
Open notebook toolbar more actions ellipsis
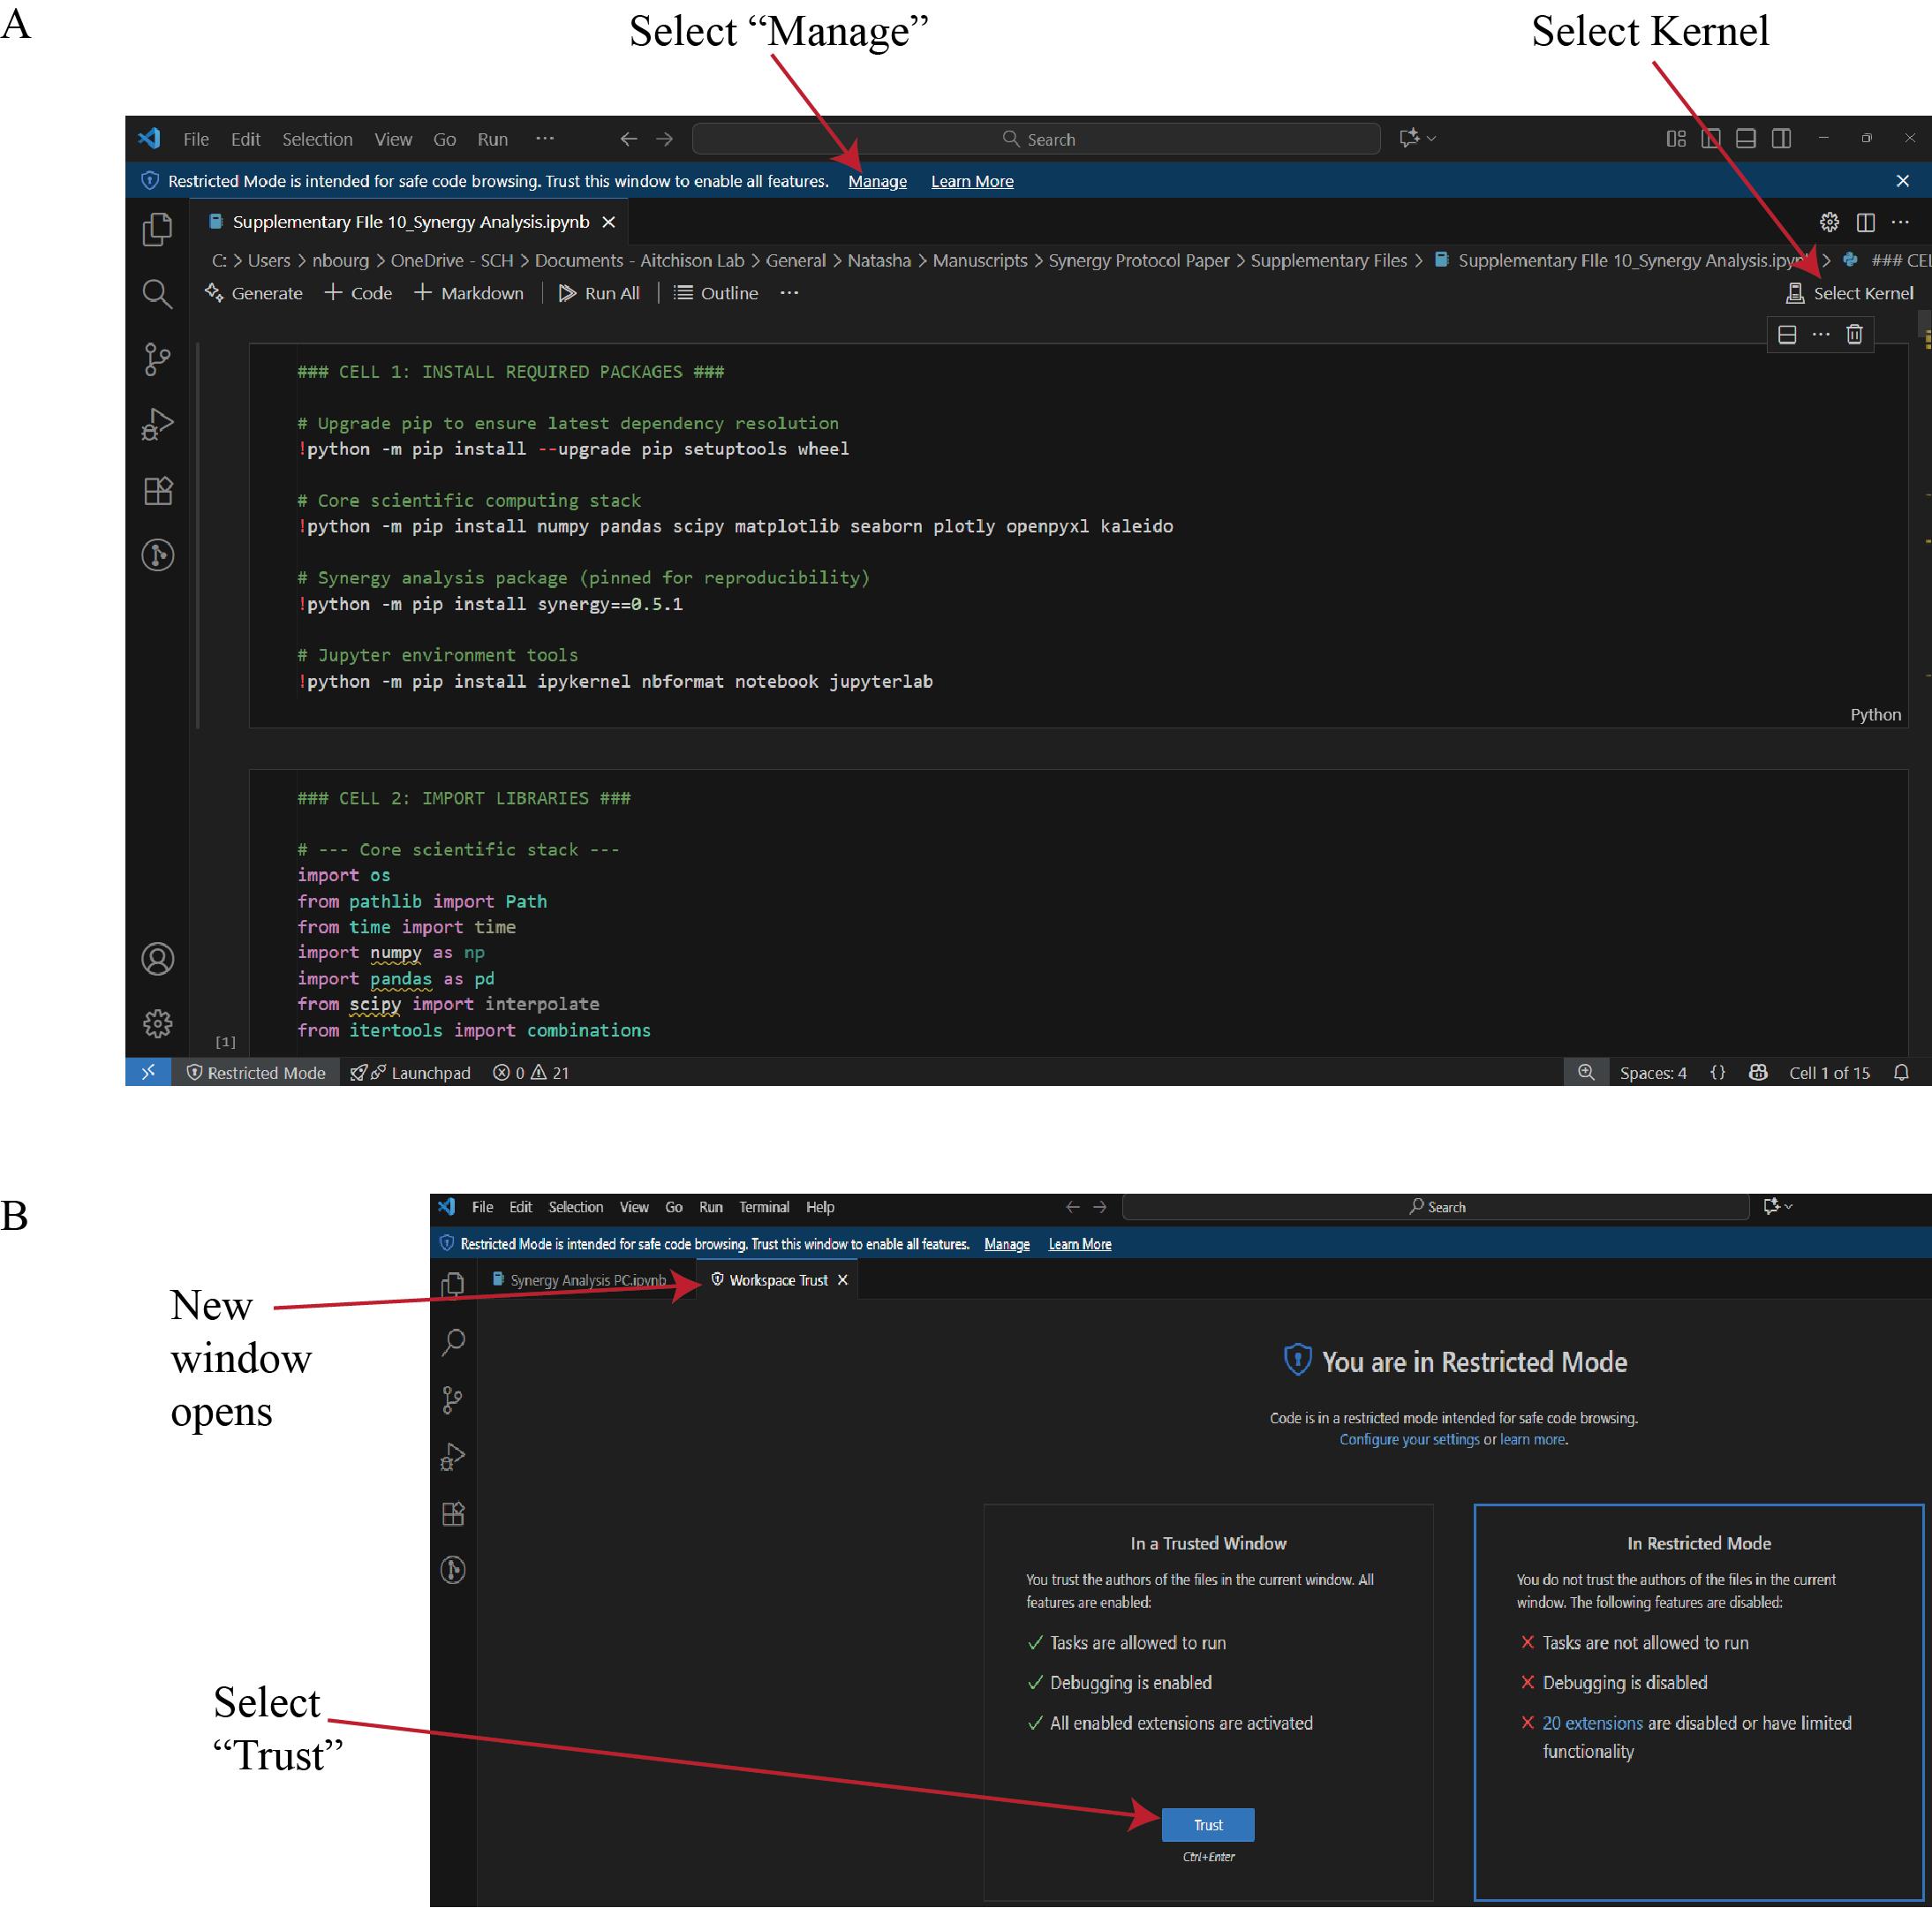(x=789, y=293)
